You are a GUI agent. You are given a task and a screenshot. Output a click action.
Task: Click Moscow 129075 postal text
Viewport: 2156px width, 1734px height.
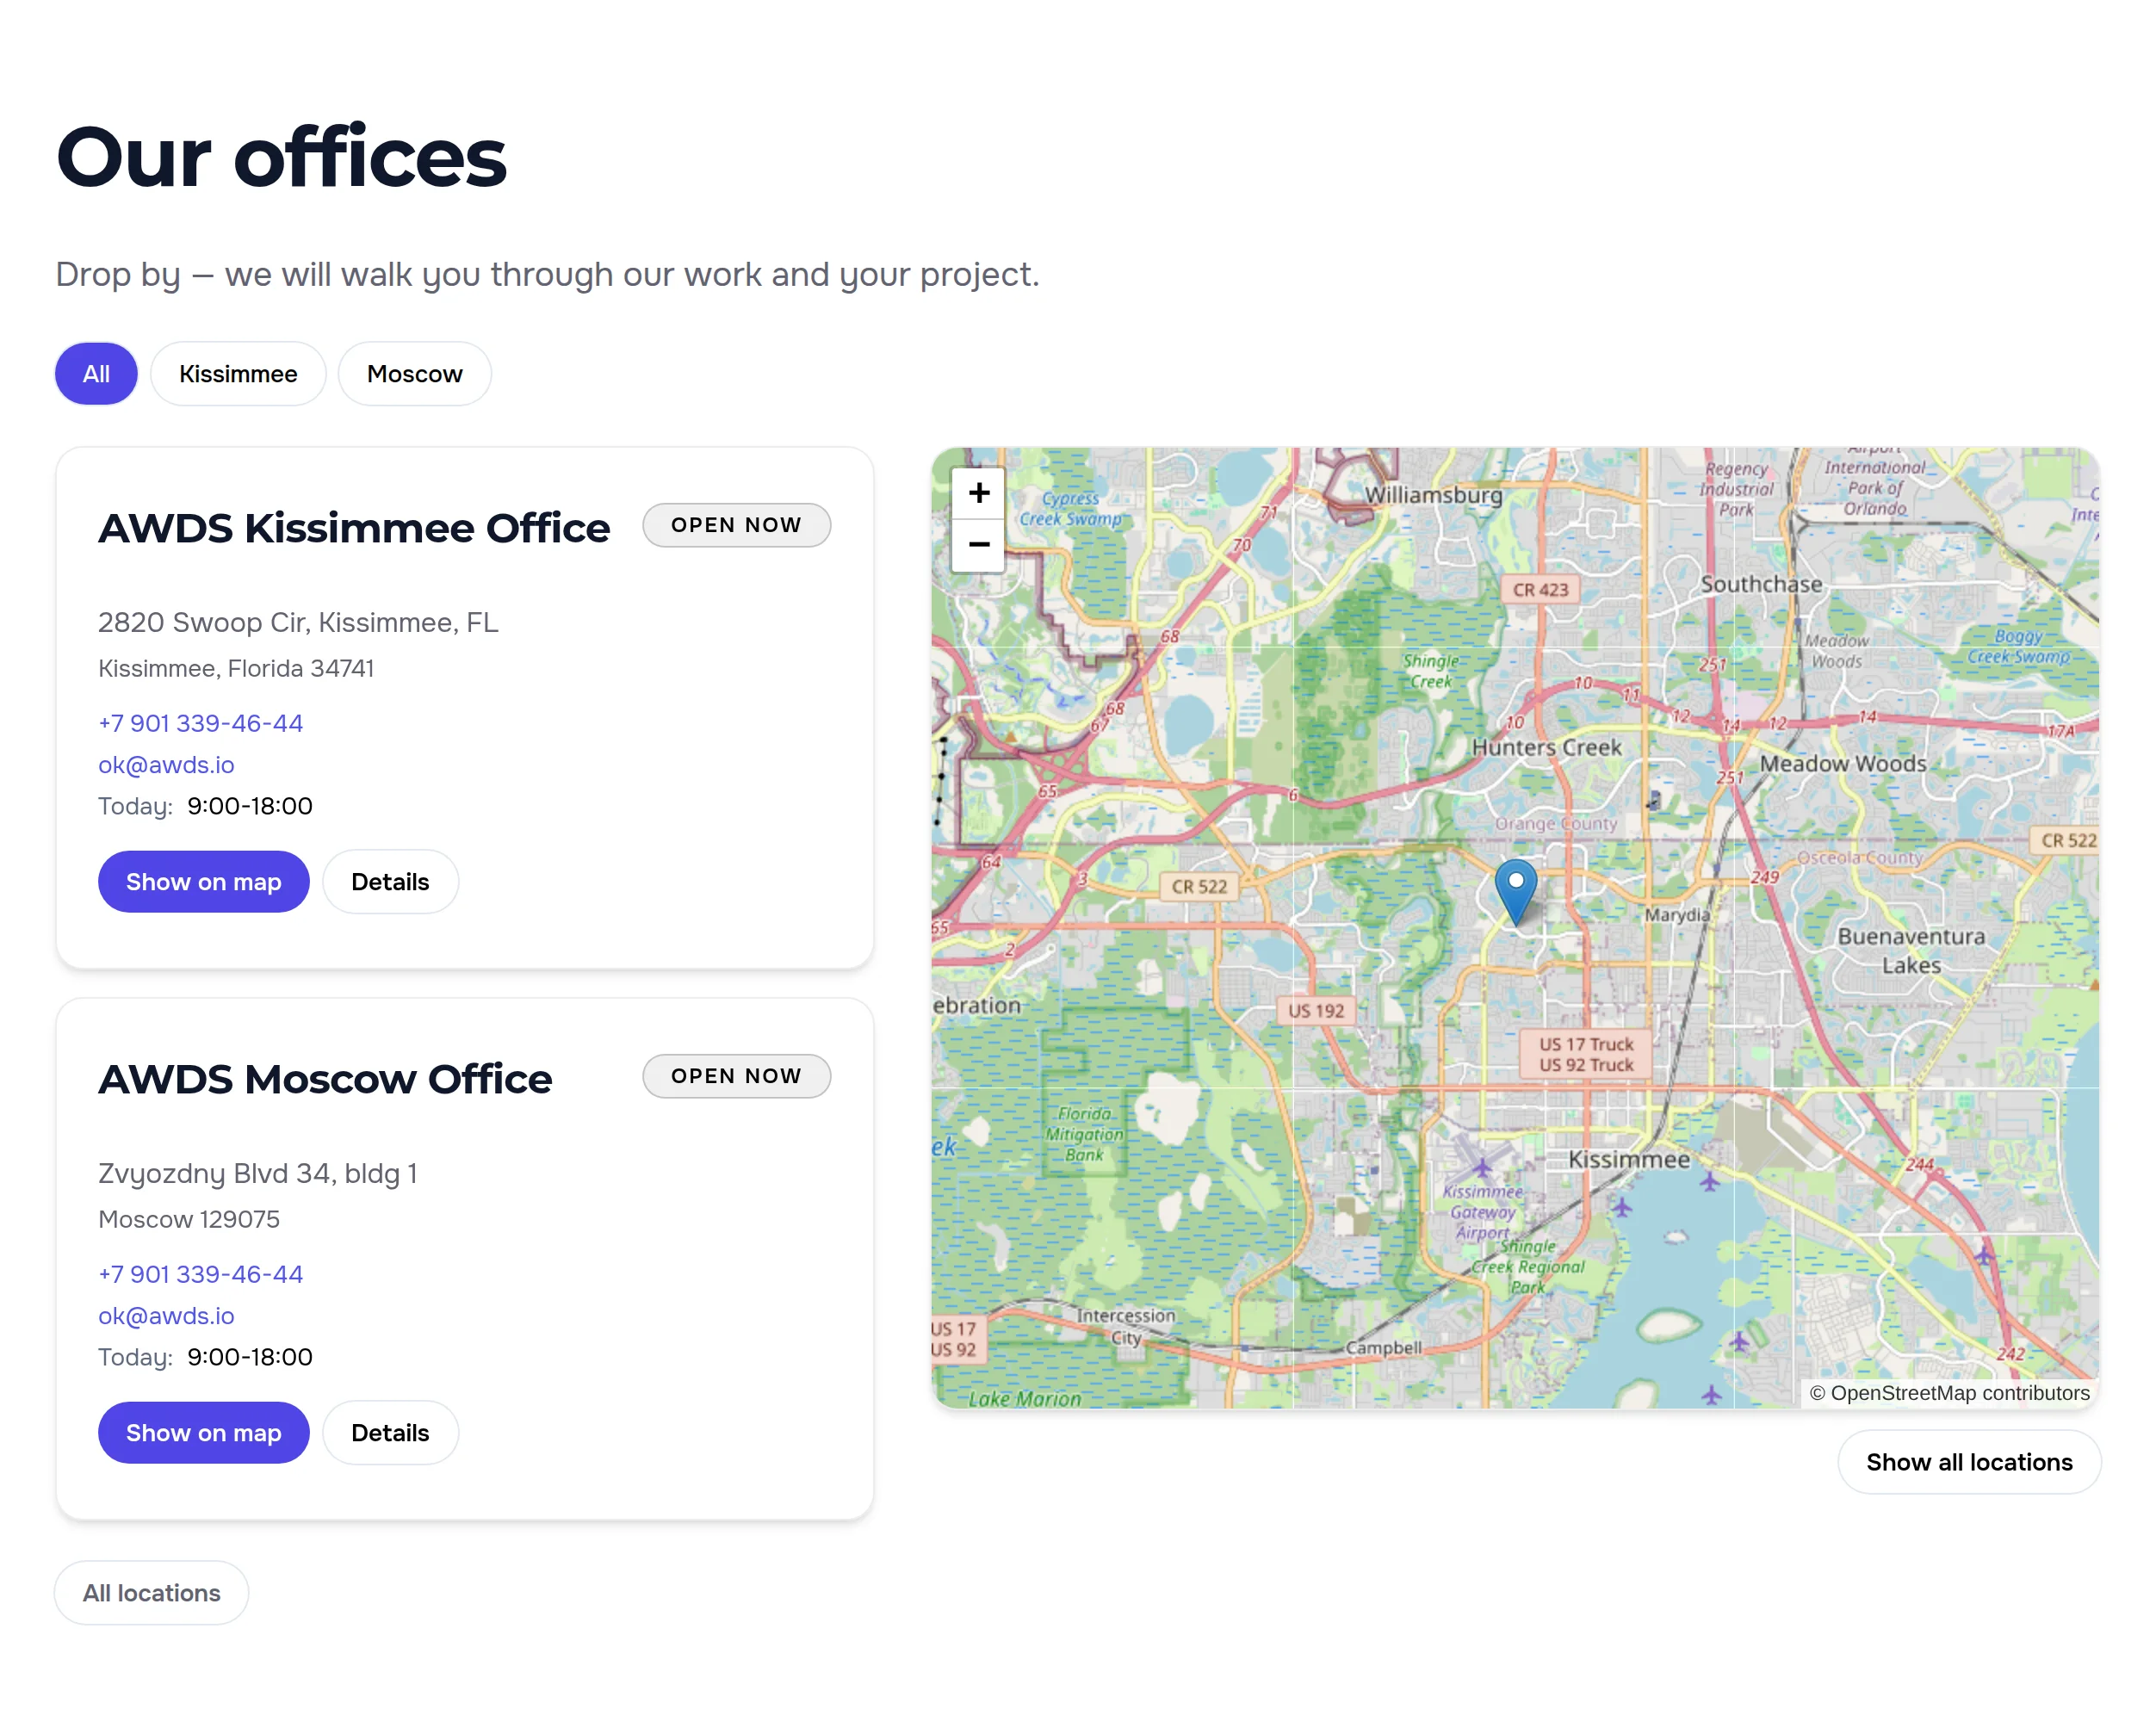[x=189, y=1219]
